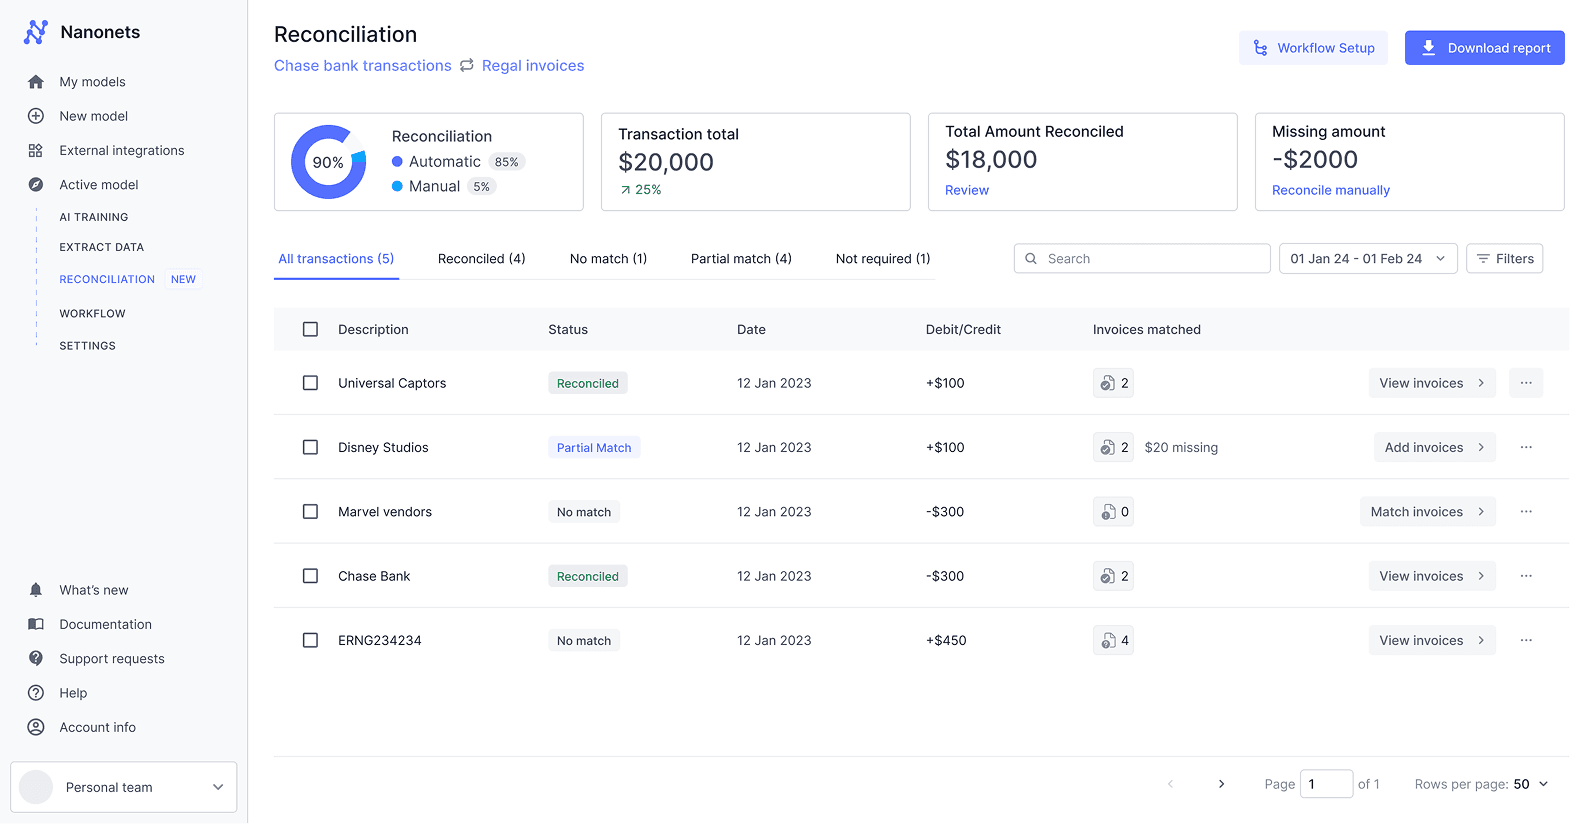Viewport: 1590px width, 824px height.
Task: Tick the Disney Studios row checkbox
Action: click(311, 447)
